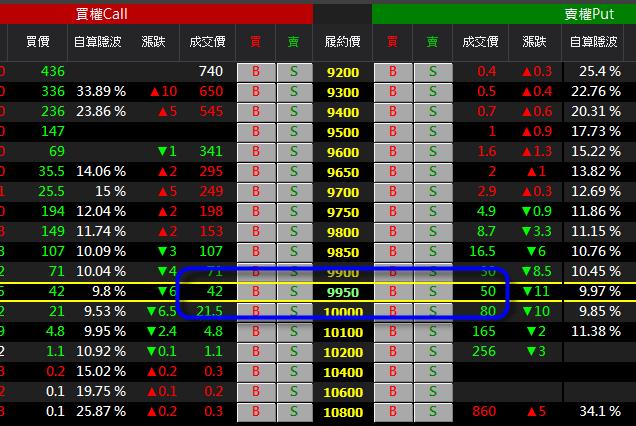Buy the 10400 Call with its B button

click(256, 372)
